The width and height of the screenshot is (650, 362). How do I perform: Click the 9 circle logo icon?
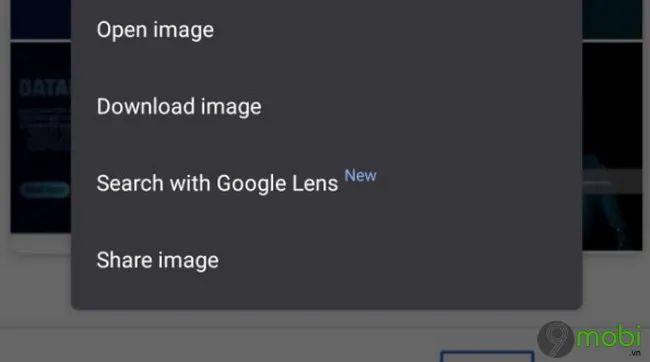pyautogui.click(x=555, y=339)
